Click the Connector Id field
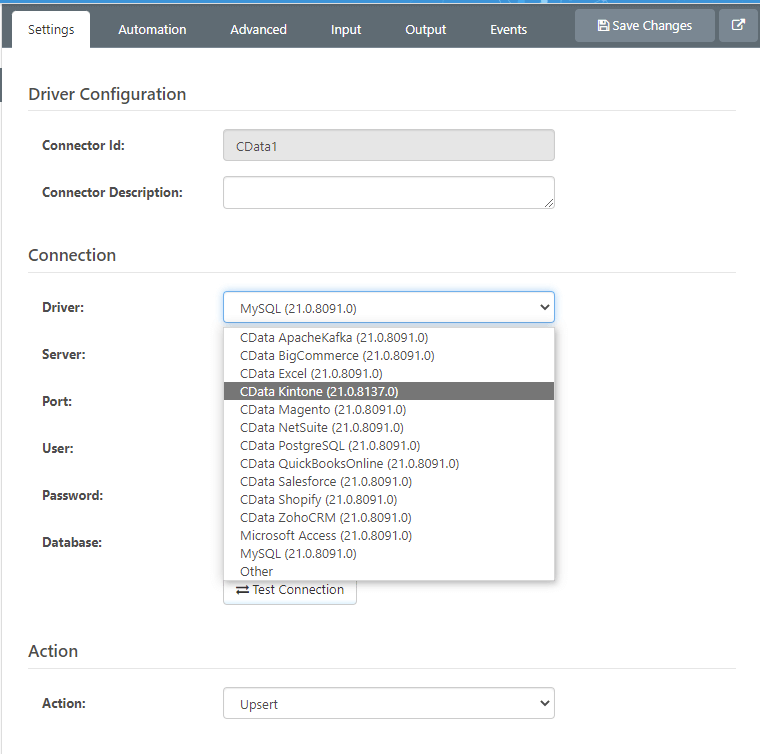 [388, 145]
